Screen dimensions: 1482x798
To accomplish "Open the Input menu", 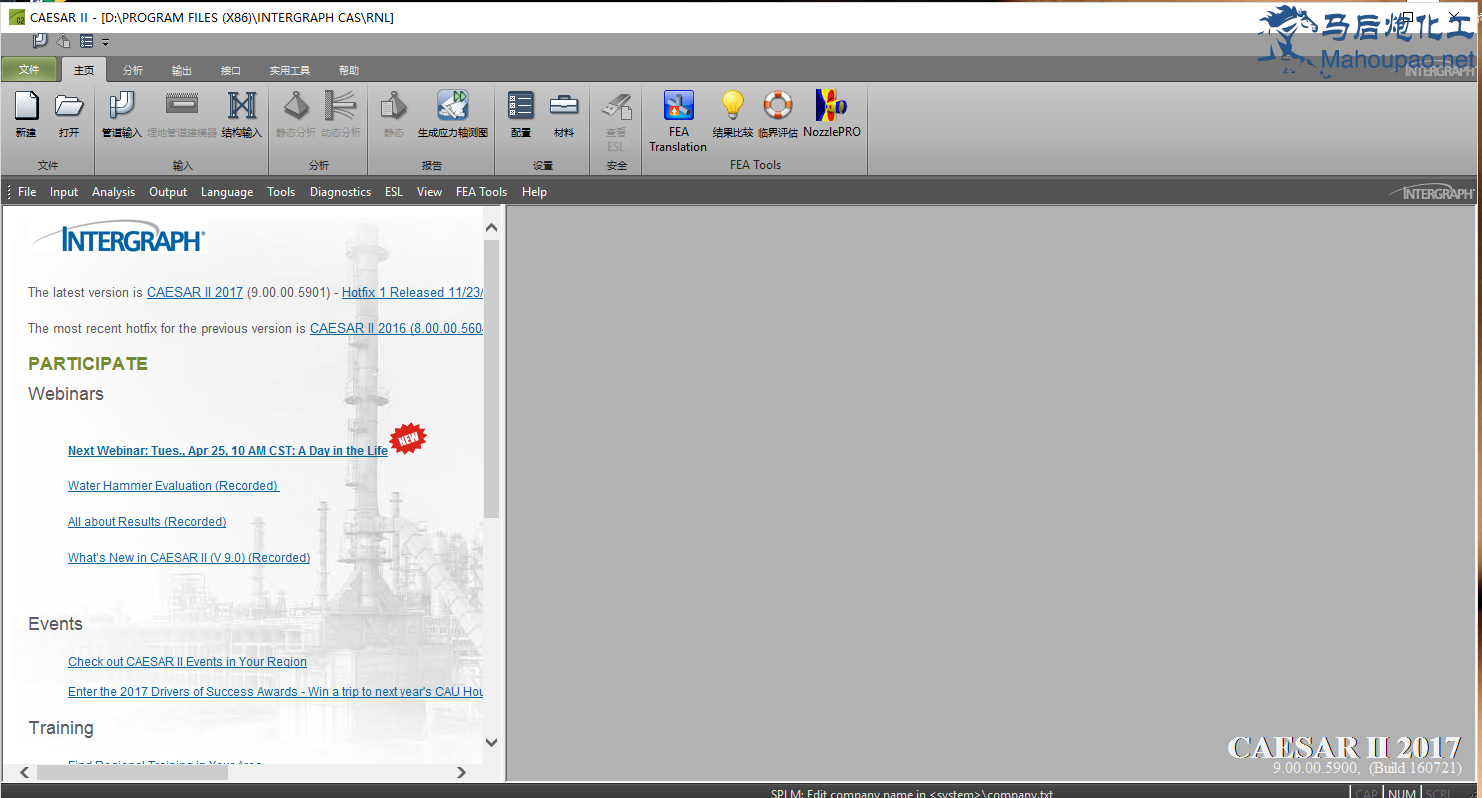I will 64,192.
